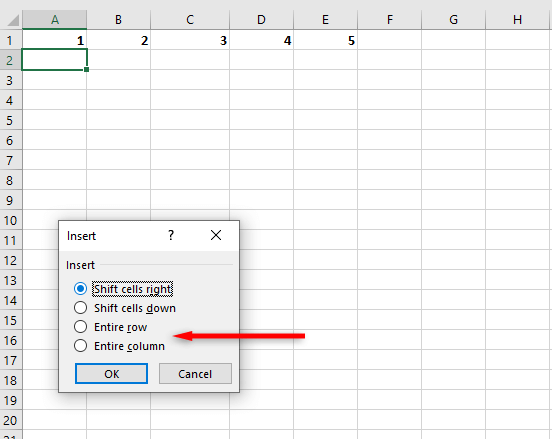This screenshot has height=439, width=552.
Task: Close the Insert dialog with X
Action: (216, 235)
